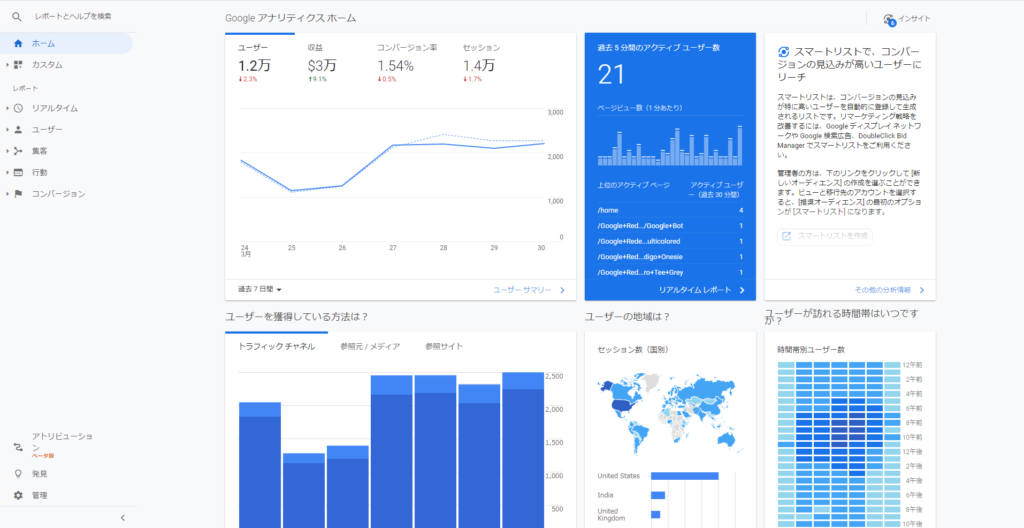Click the smart list circular logo icon

tap(784, 52)
